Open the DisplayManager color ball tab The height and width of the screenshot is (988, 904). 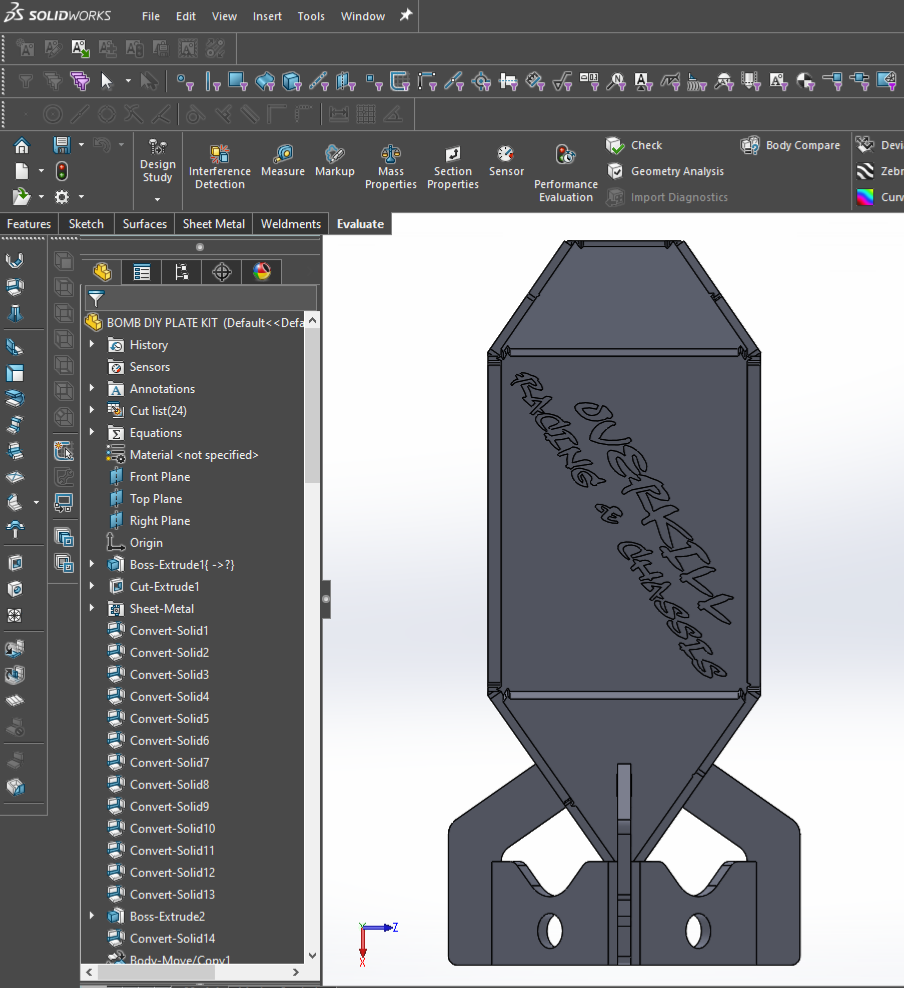coord(262,272)
